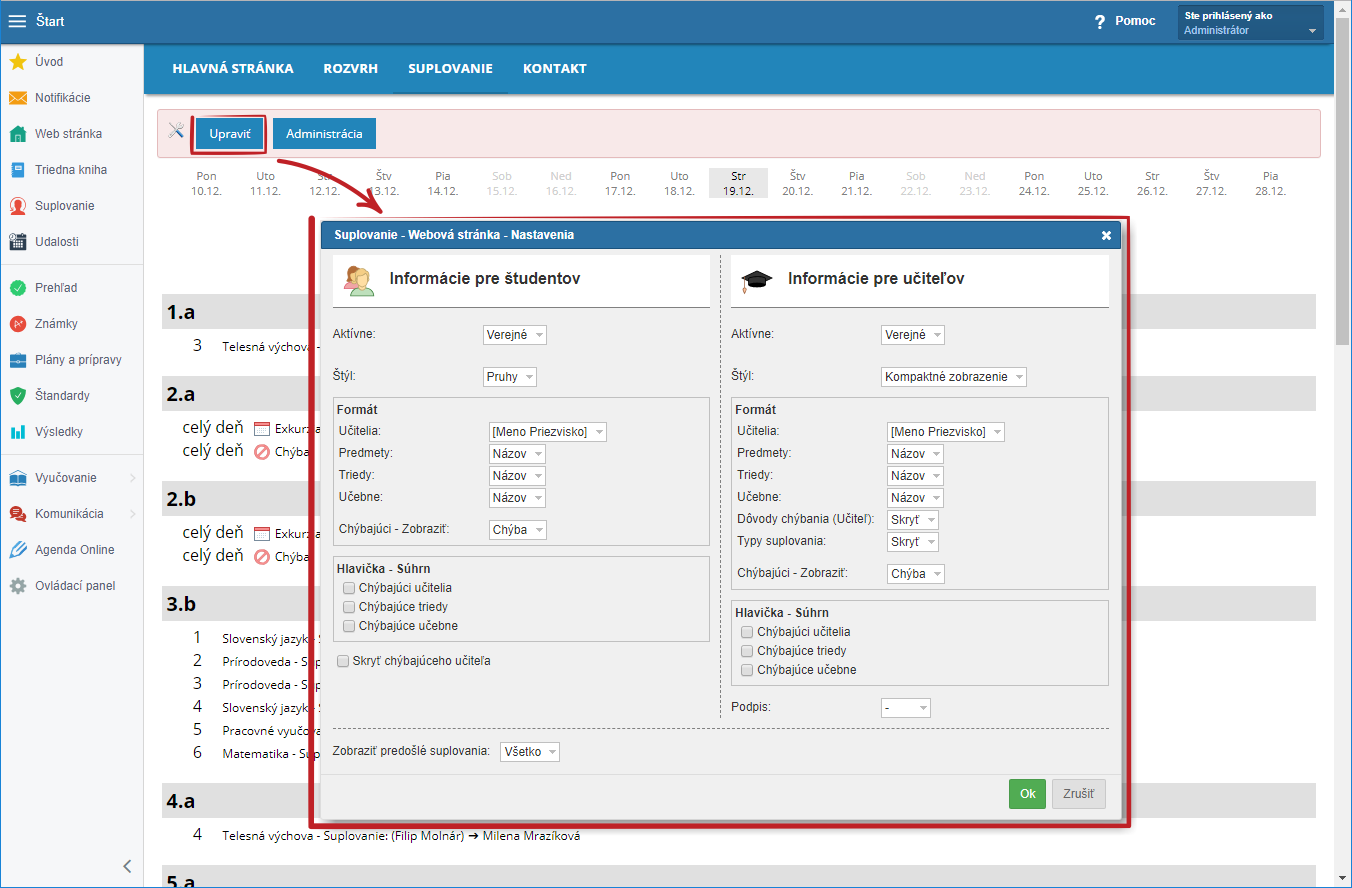1352x888 pixels.
Task: Toggle students Chýbajúci učitelia checkbox
Action: (x=349, y=588)
